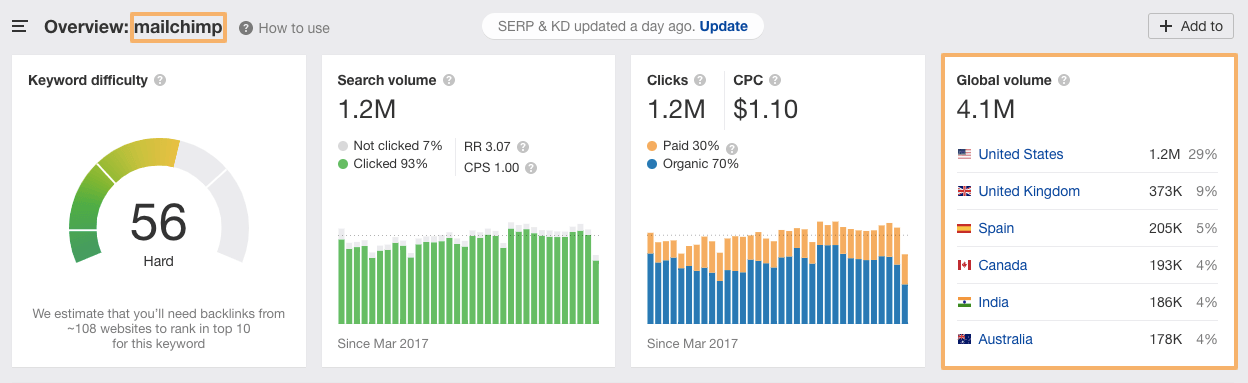Image resolution: width=1248 pixels, height=383 pixels.
Task: Click the Hard difficulty label
Action: [x=158, y=261]
